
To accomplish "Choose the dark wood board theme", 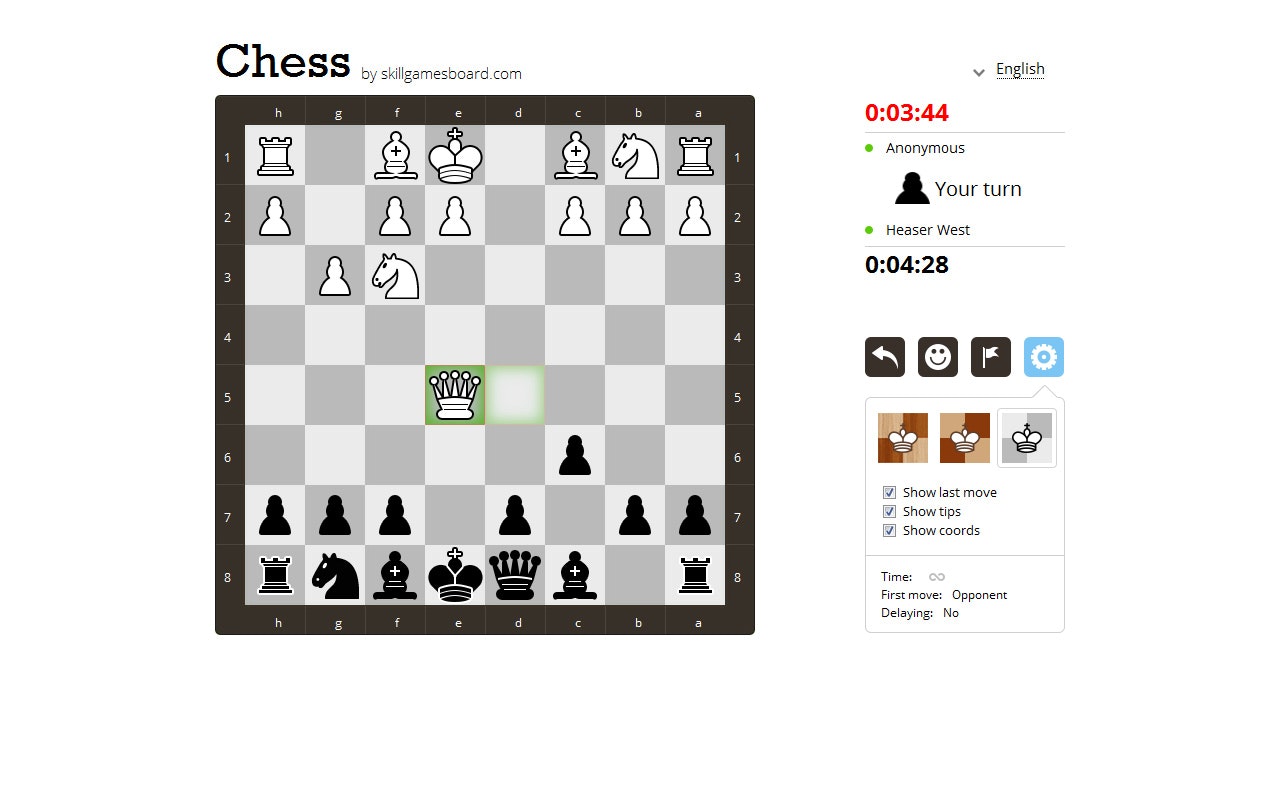I will pyautogui.click(x=965, y=438).
